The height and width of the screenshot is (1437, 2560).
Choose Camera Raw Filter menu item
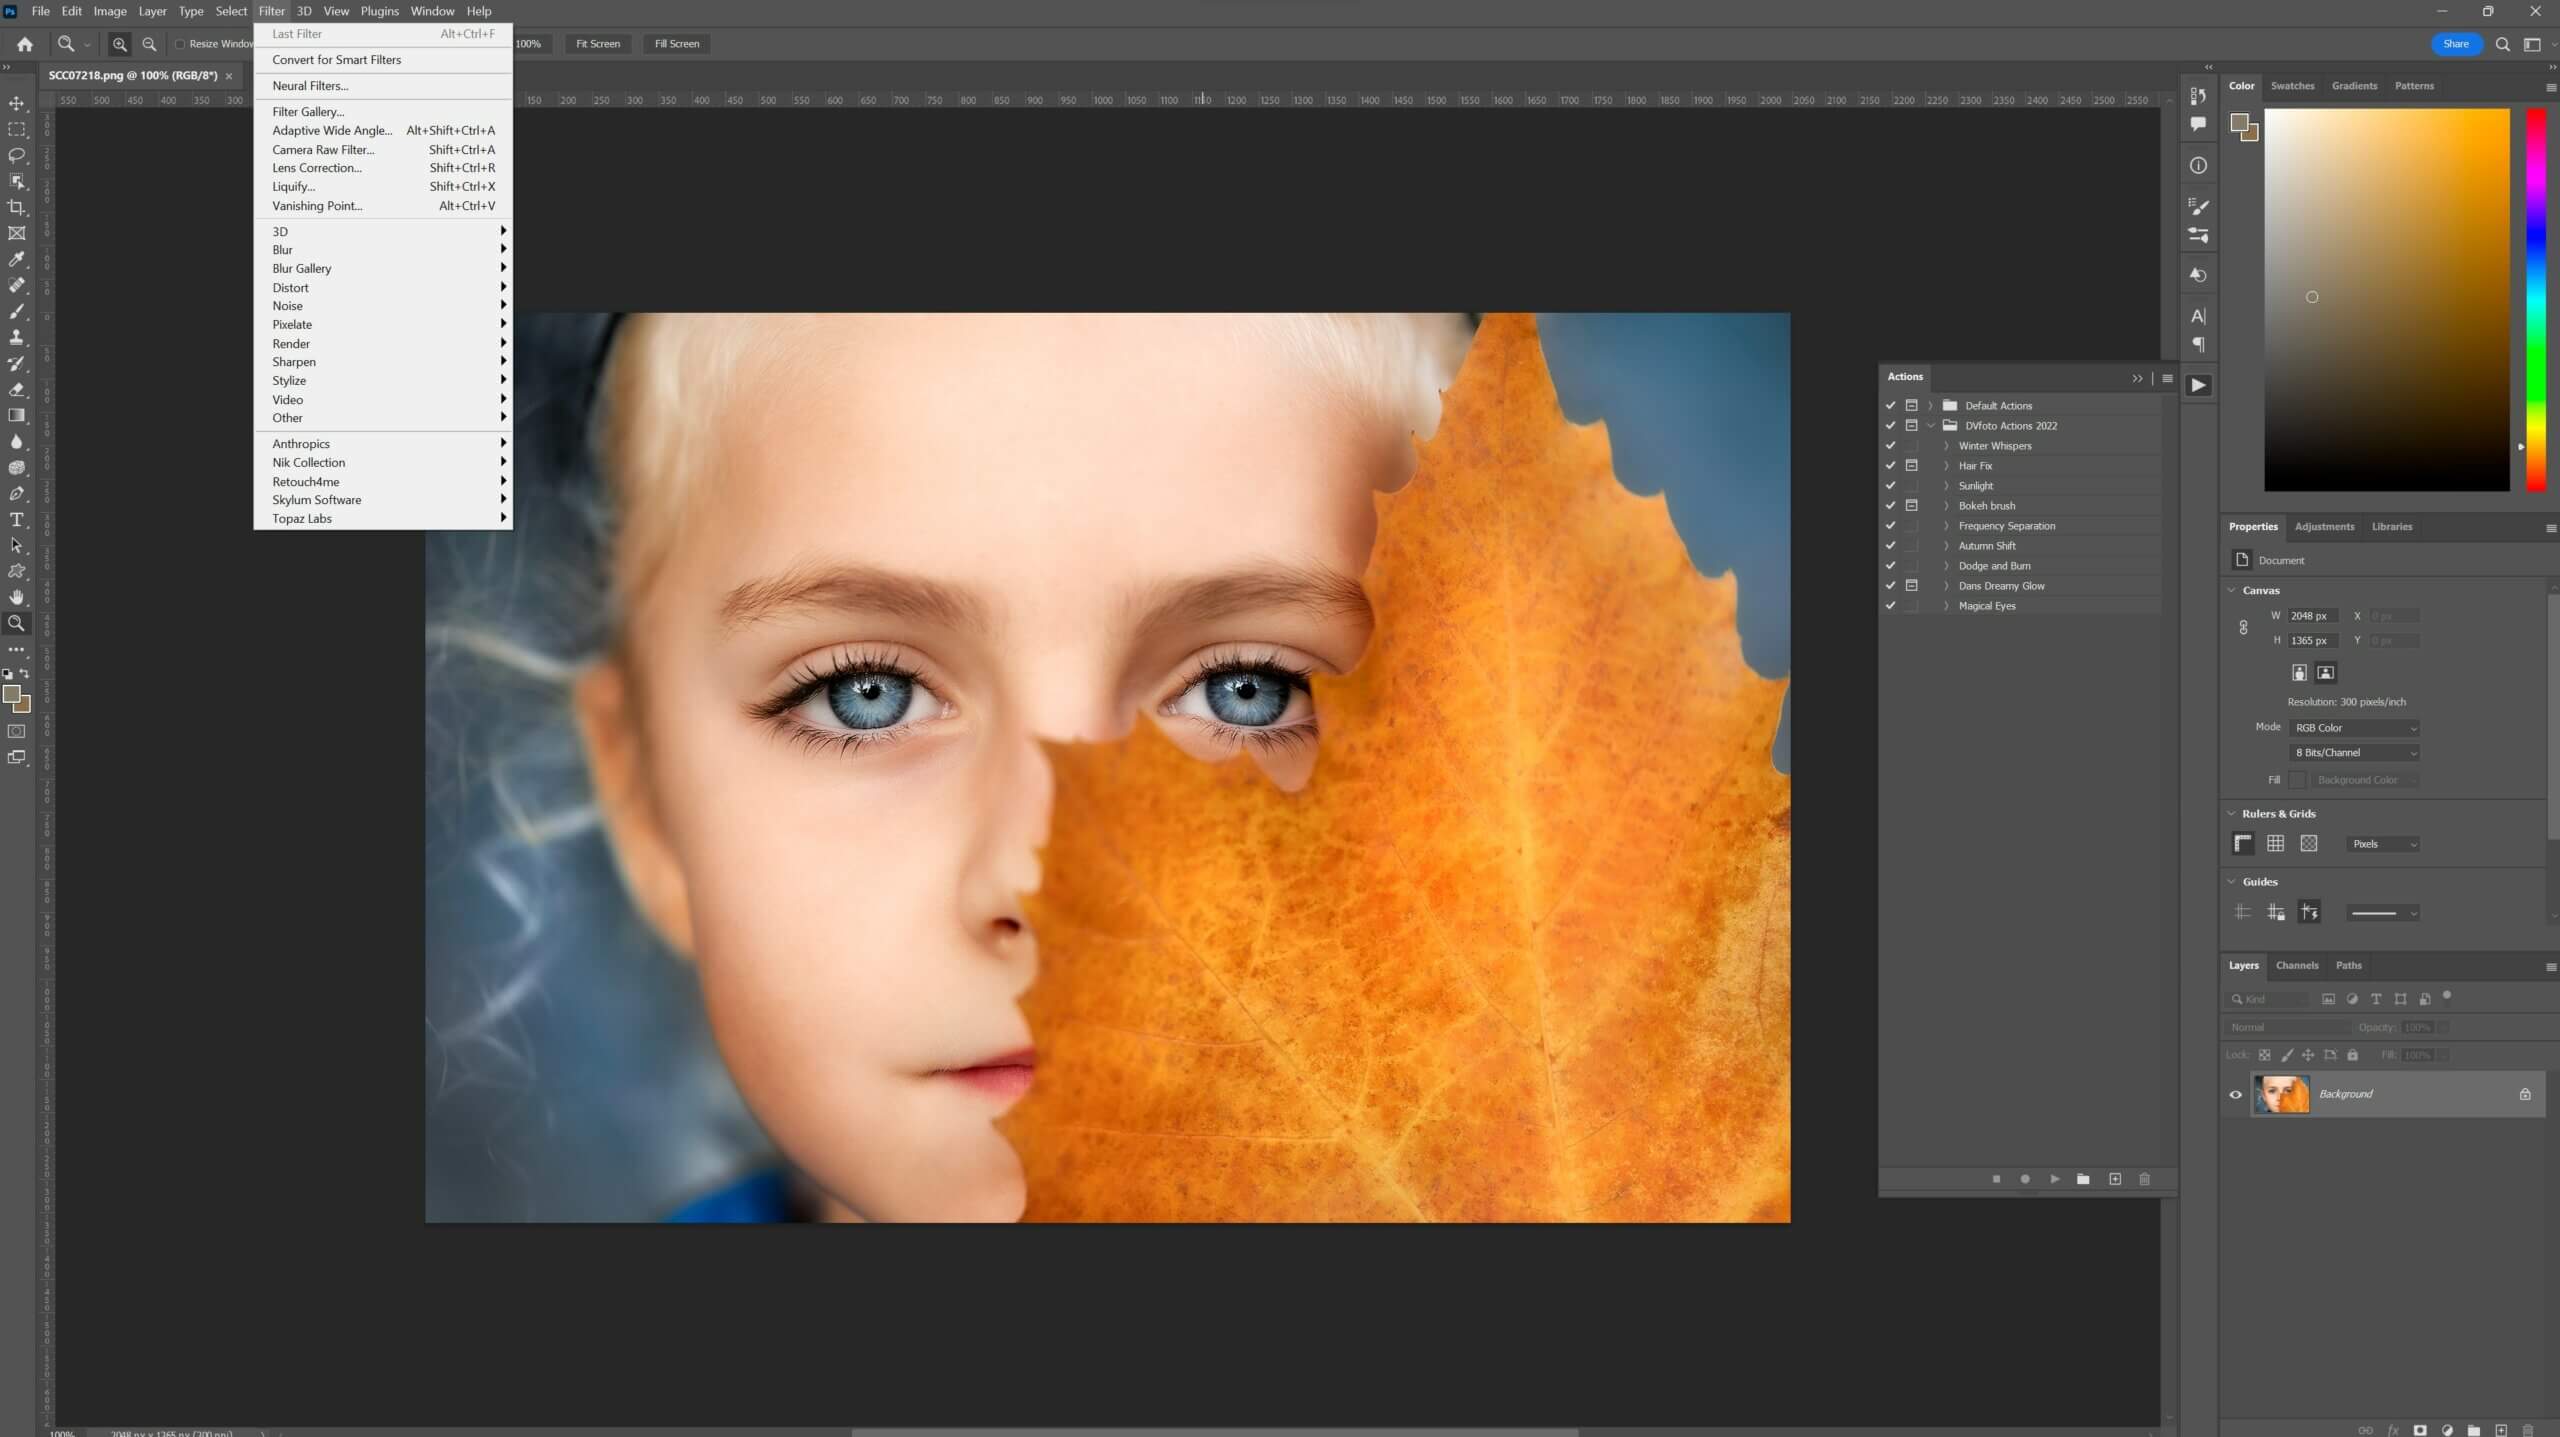[x=383, y=149]
